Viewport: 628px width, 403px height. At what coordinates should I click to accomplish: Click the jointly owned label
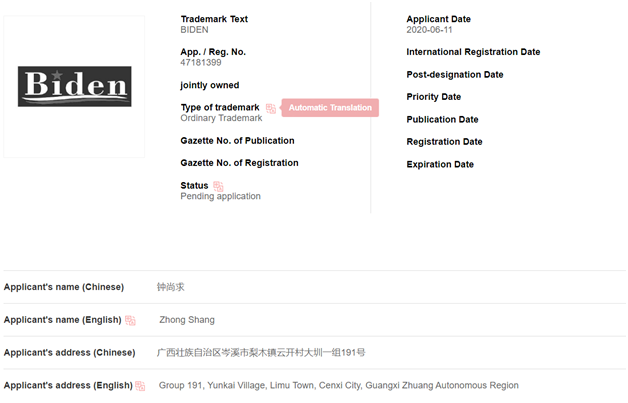click(x=209, y=85)
